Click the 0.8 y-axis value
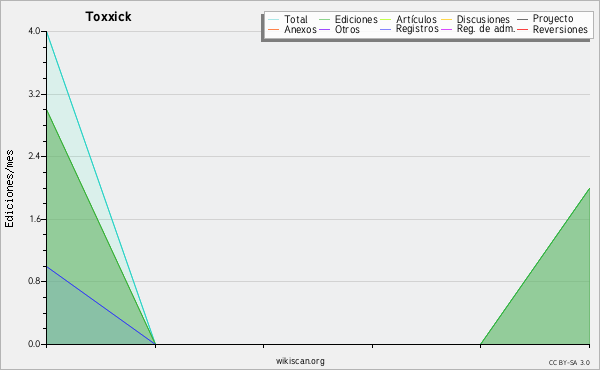Image resolution: width=600 pixels, height=370 pixels. pos(34,281)
